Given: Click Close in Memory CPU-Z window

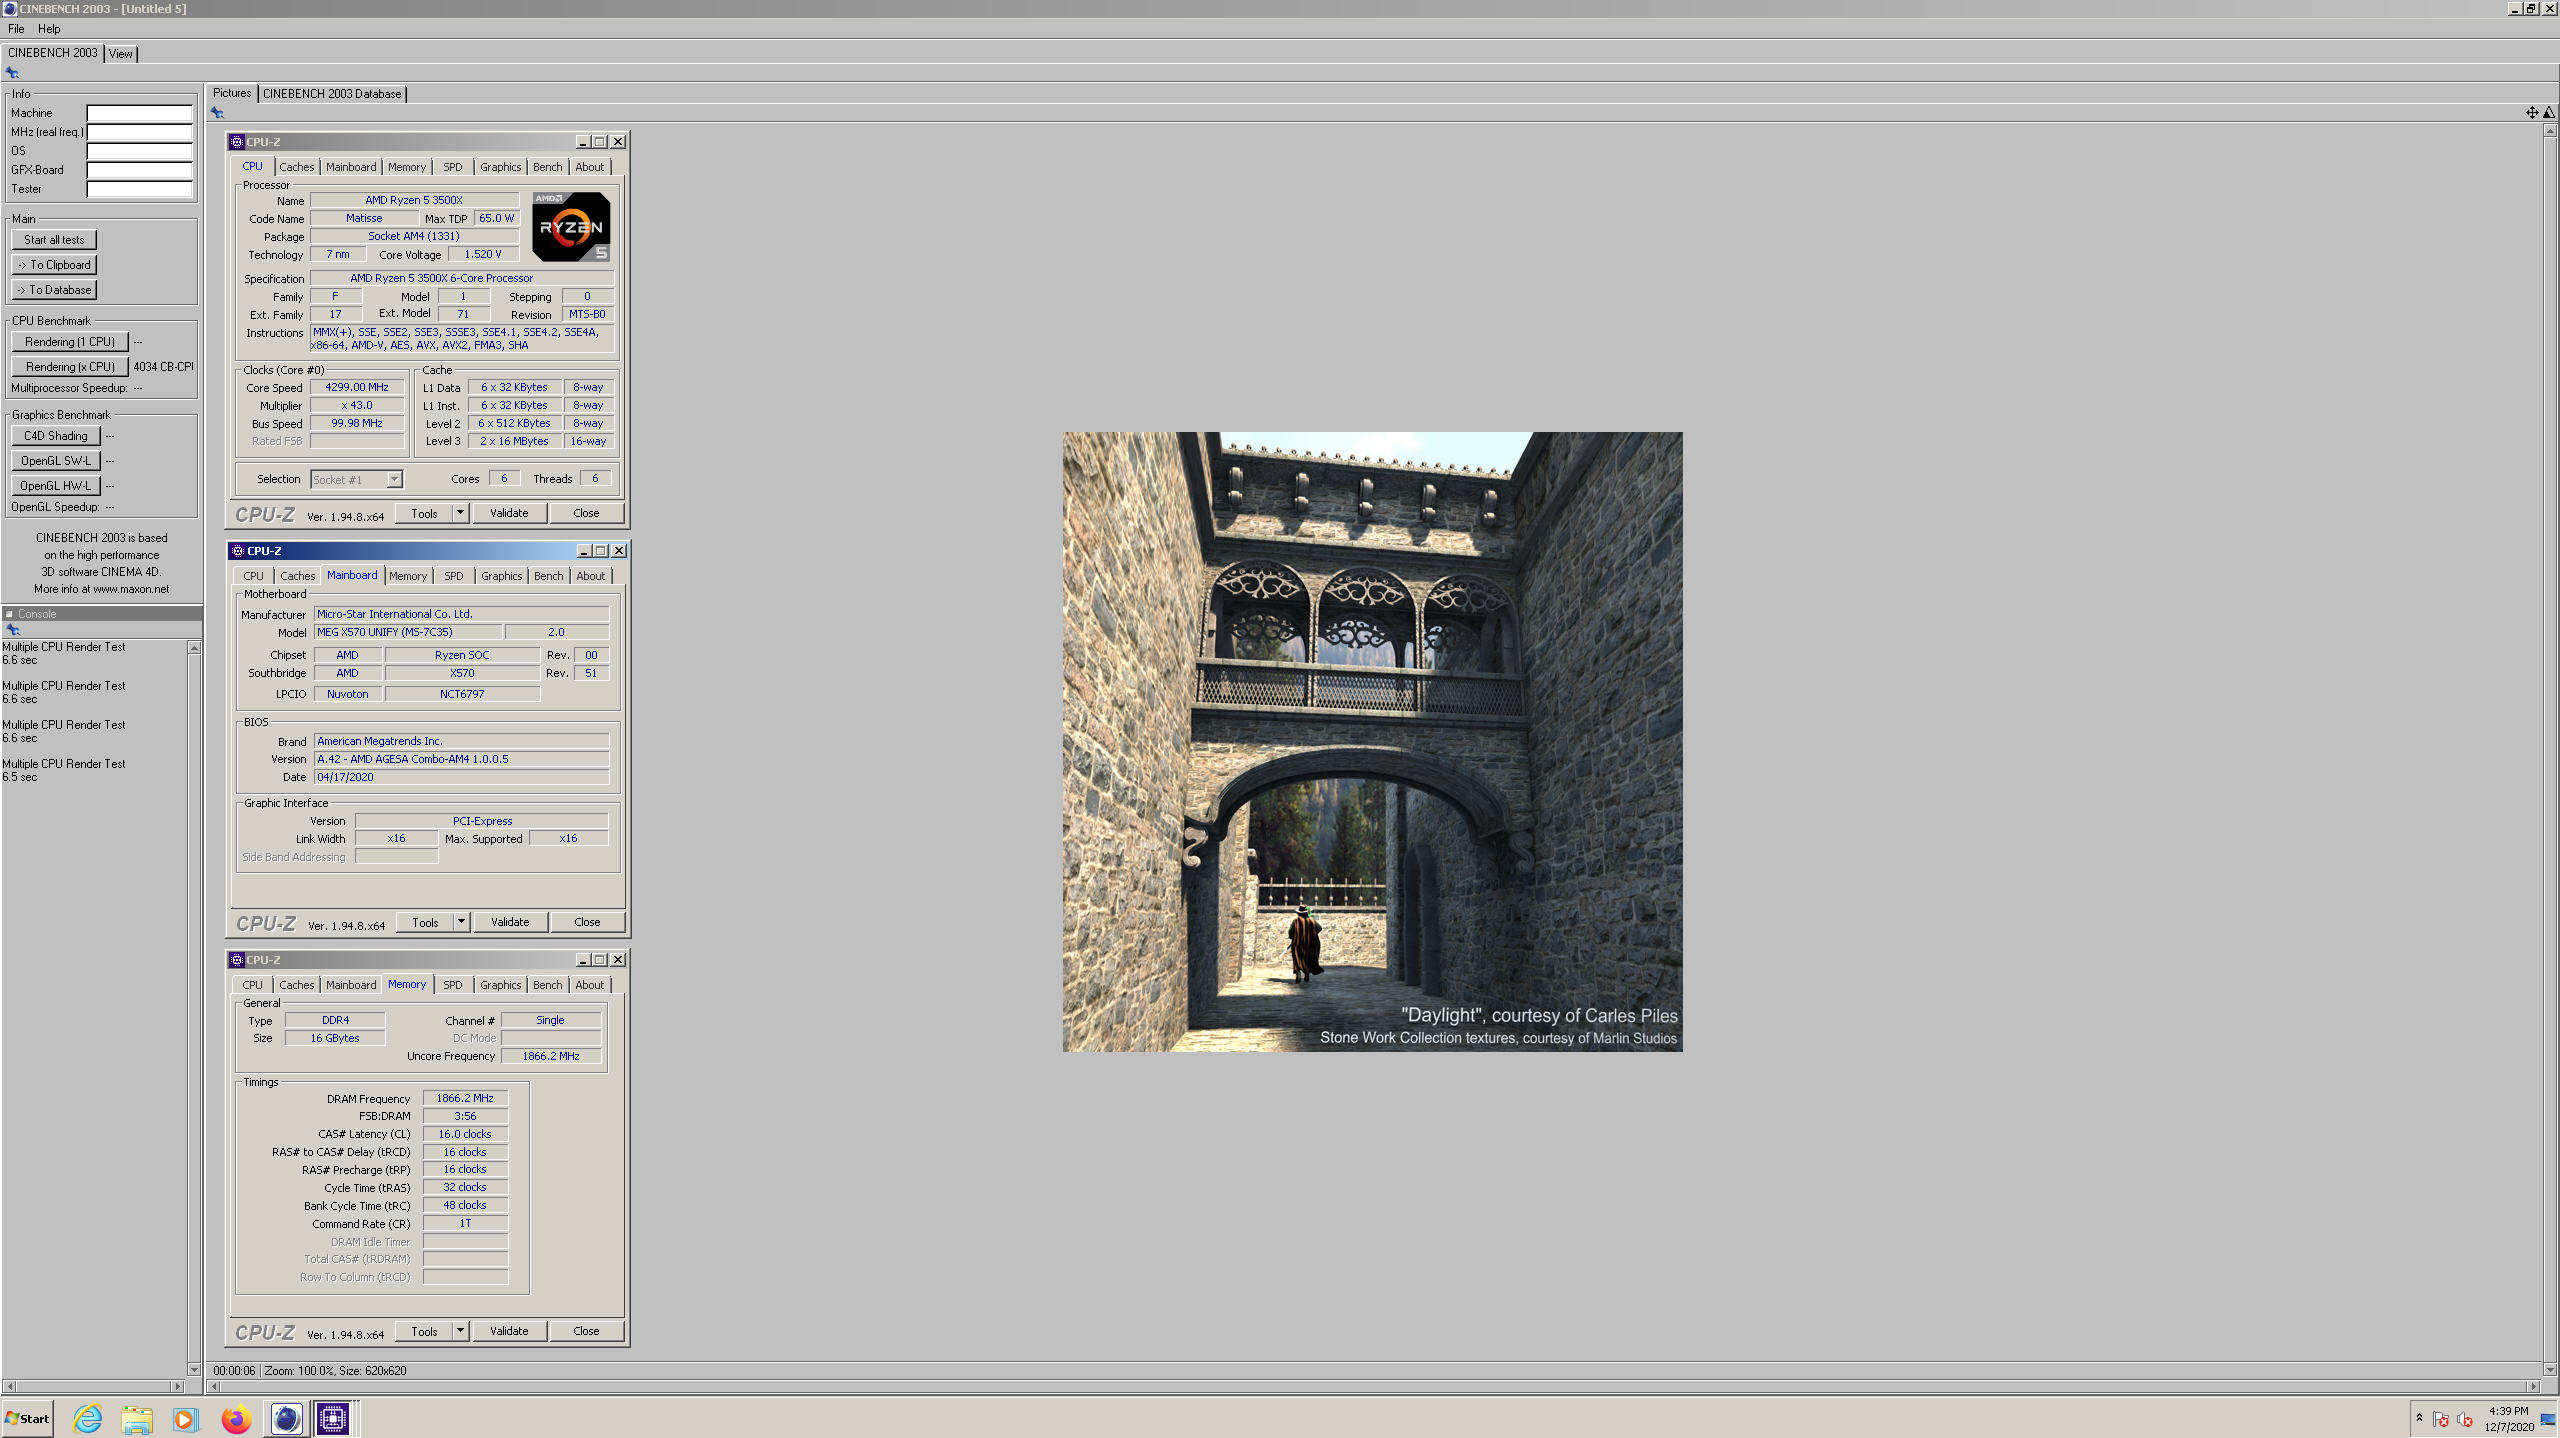Looking at the screenshot, I should pos(587,1331).
